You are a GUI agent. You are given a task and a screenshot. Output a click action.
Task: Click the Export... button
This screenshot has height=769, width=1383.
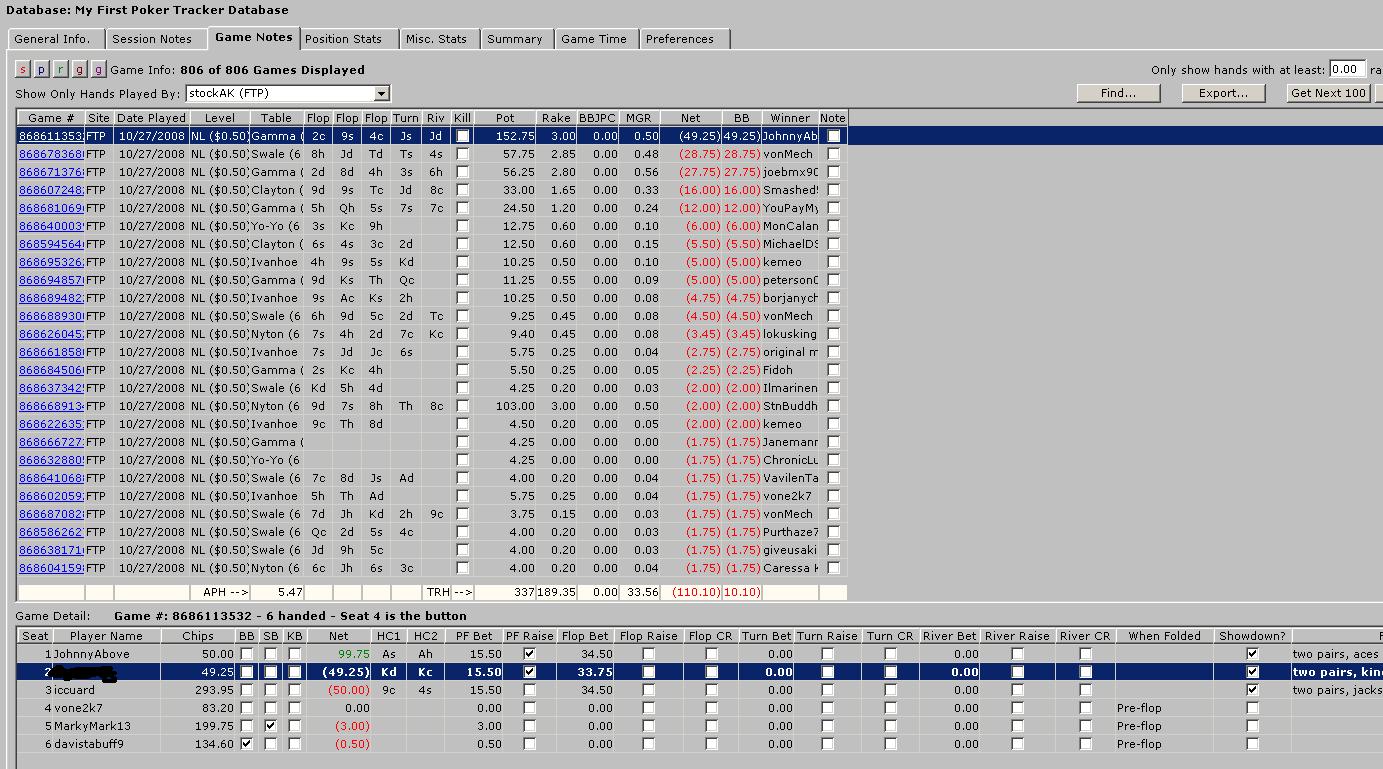pos(1222,93)
